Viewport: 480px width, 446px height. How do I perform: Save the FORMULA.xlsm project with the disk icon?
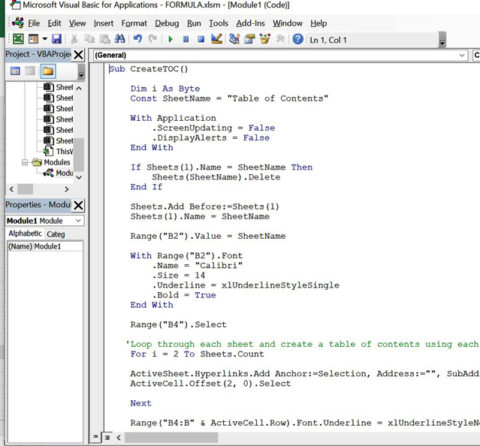tap(57, 39)
